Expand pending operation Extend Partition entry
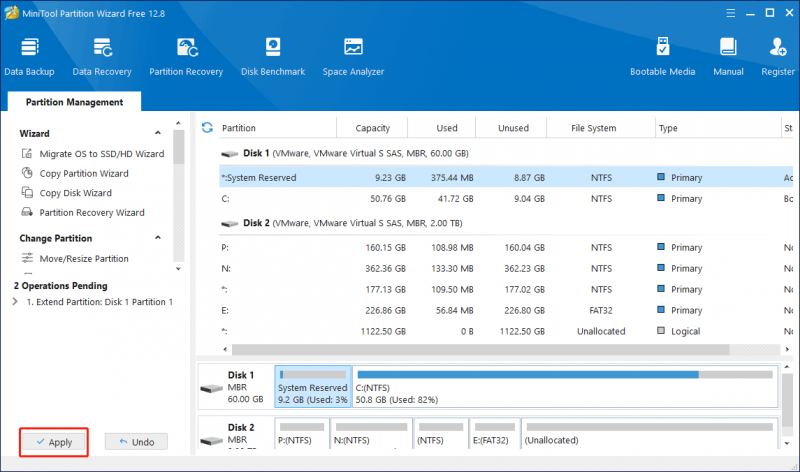The height and width of the screenshot is (472, 800). [x=15, y=302]
